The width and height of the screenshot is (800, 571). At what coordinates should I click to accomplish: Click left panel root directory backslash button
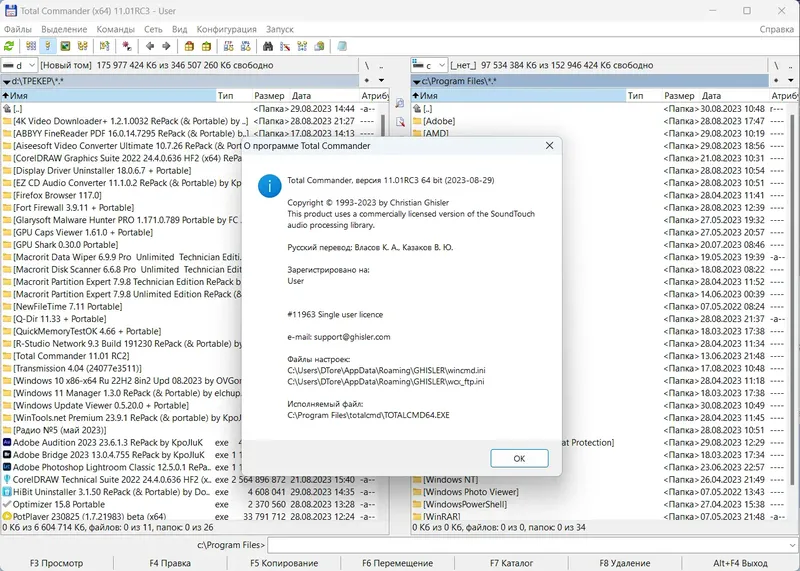point(366,65)
